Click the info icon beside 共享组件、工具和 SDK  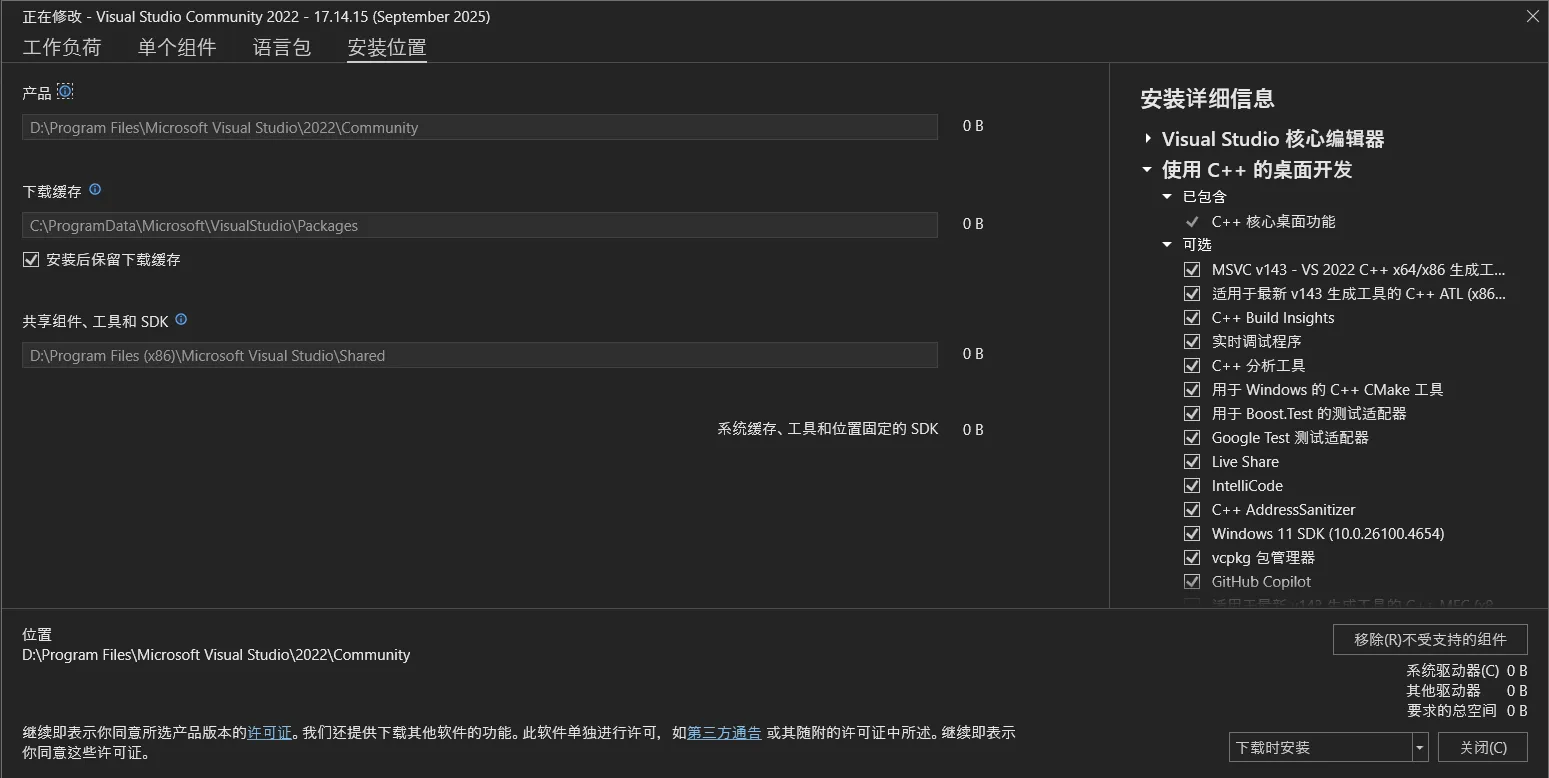tap(181, 320)
